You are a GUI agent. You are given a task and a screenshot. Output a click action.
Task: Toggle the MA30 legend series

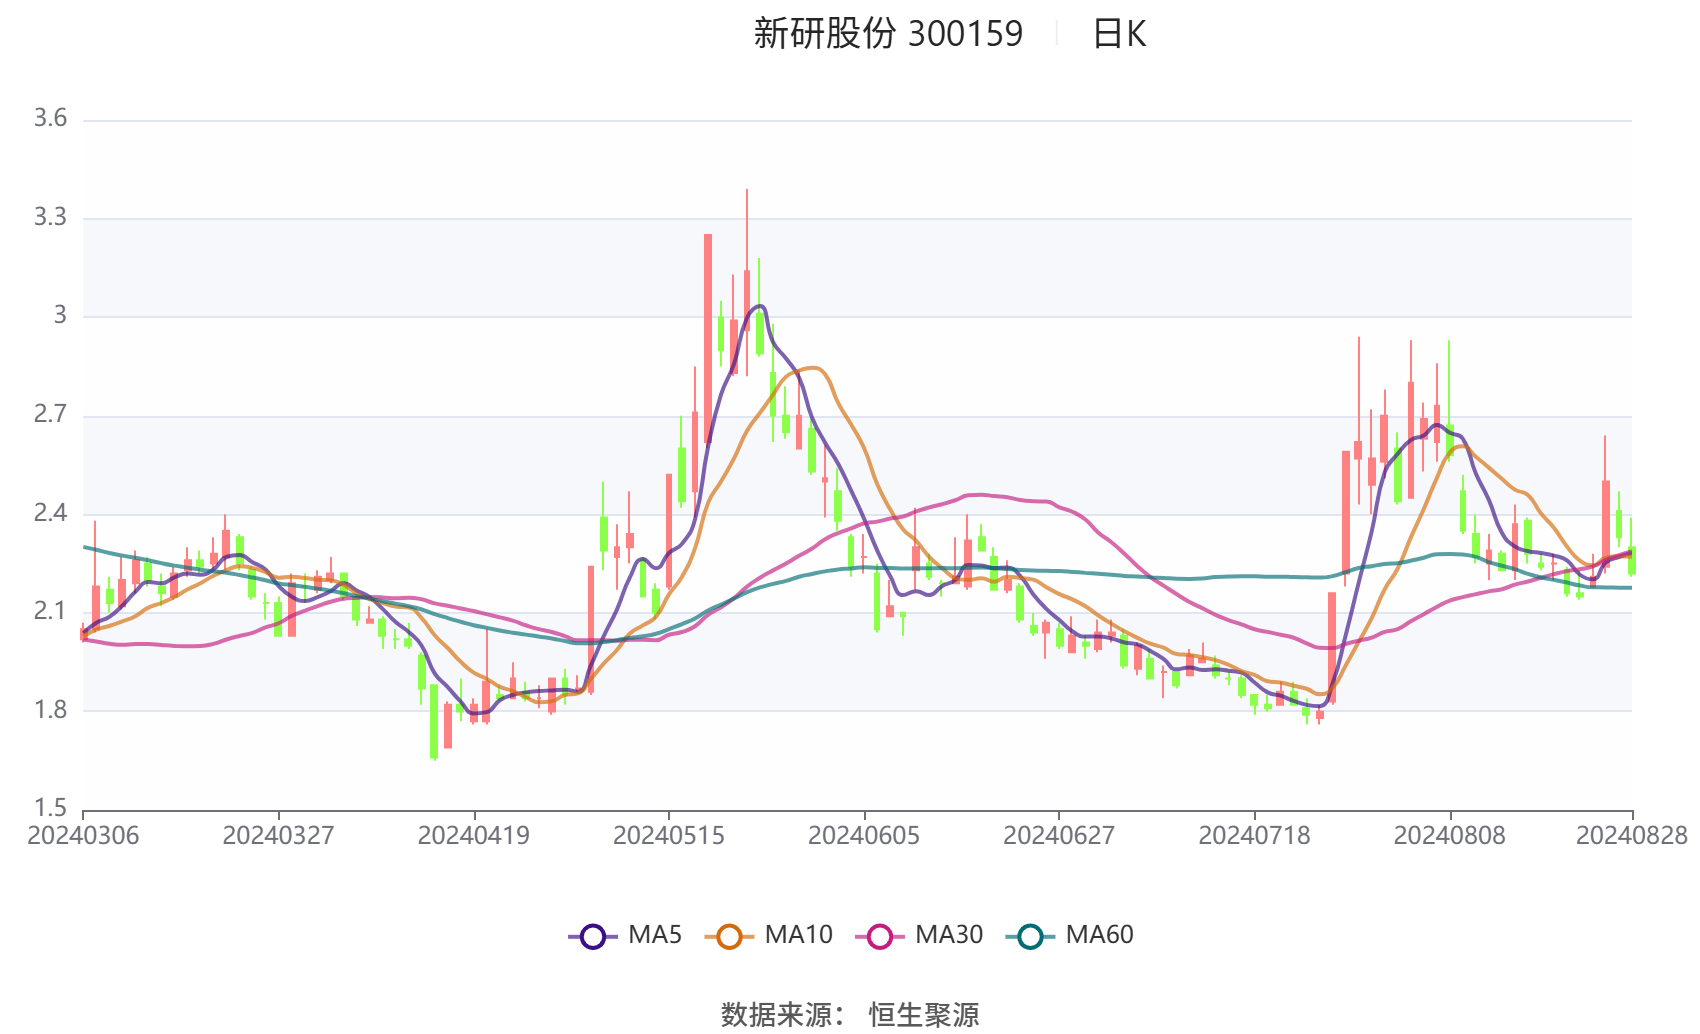(x=919, y=935)
